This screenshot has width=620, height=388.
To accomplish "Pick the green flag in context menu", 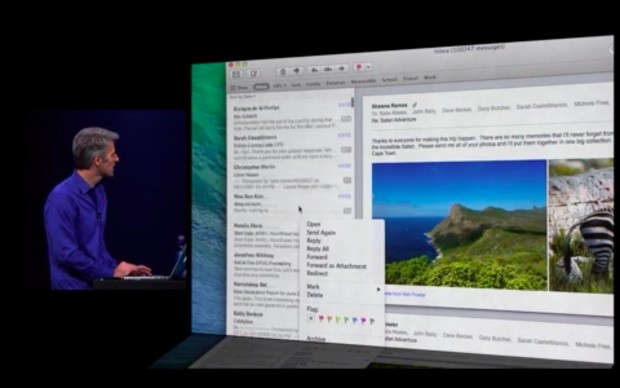I will pyautogui.click(x=346, y=320).
